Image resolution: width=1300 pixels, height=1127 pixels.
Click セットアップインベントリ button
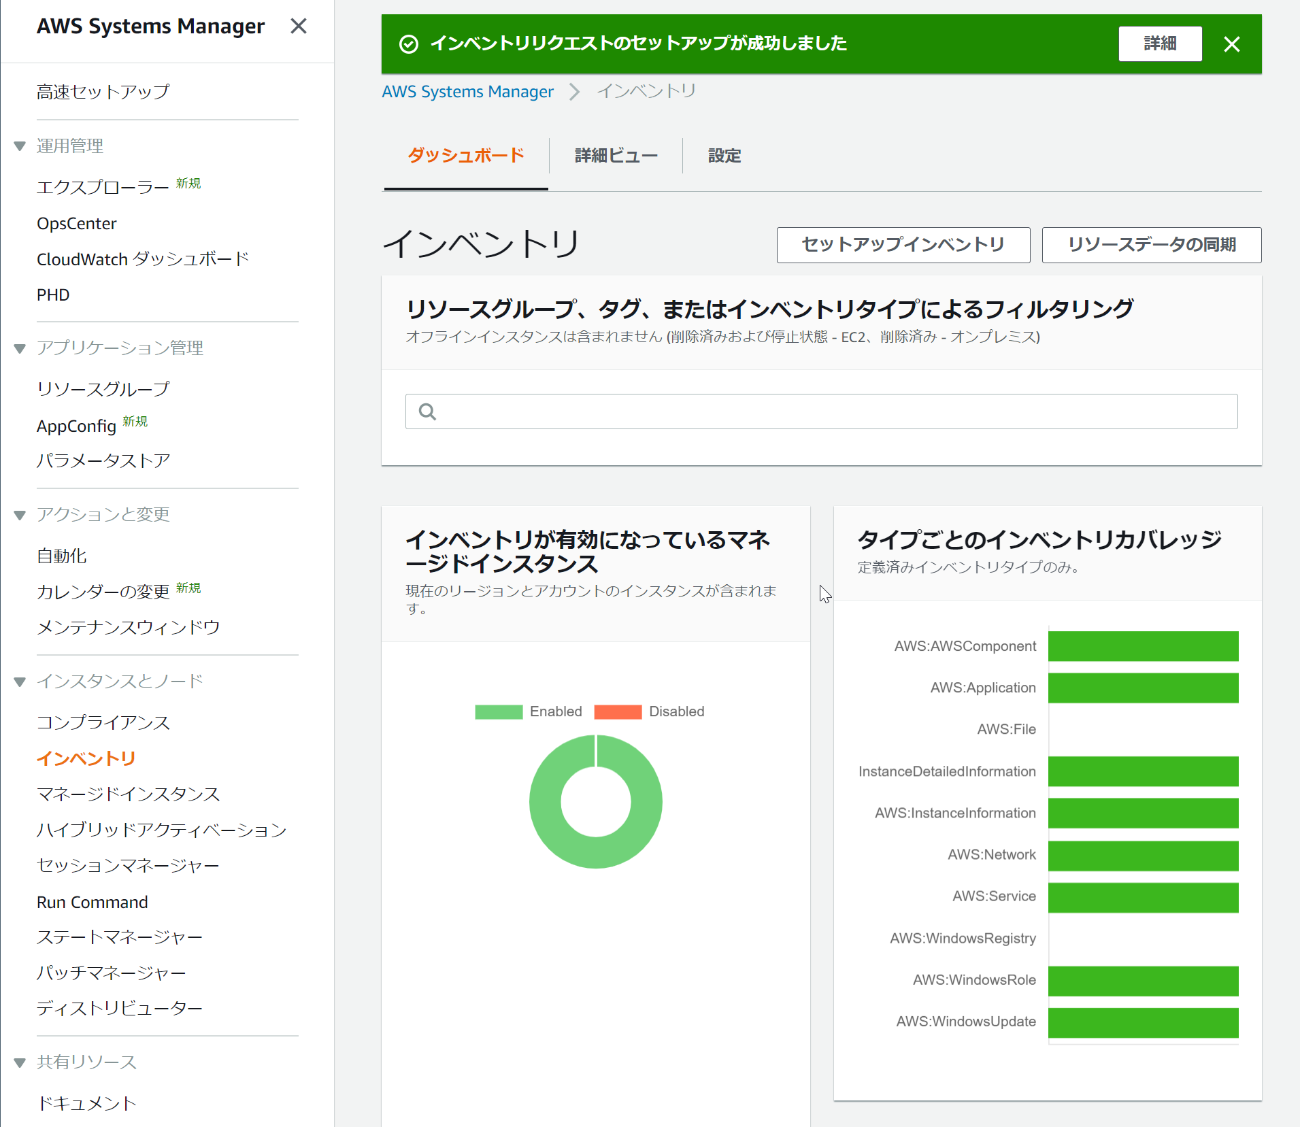(x=903, y=245)
